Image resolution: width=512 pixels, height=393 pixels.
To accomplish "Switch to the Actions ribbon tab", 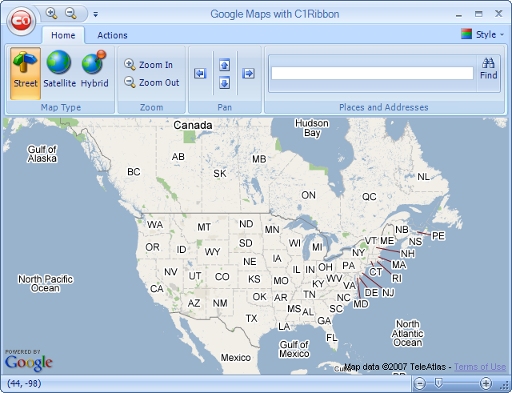I will coord(112,35).
